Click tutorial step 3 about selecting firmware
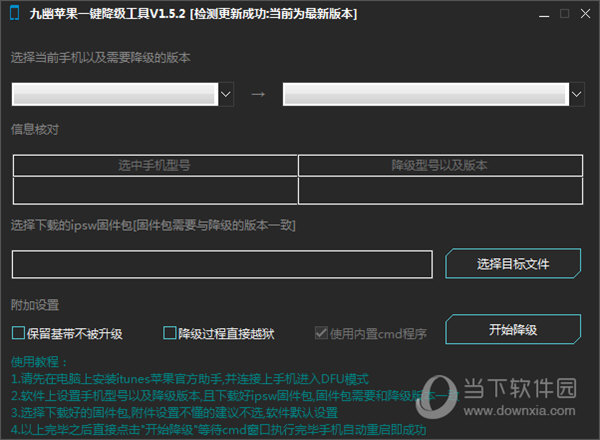The height and width of the screenshot is (440, 600). (x=174, y=412)
